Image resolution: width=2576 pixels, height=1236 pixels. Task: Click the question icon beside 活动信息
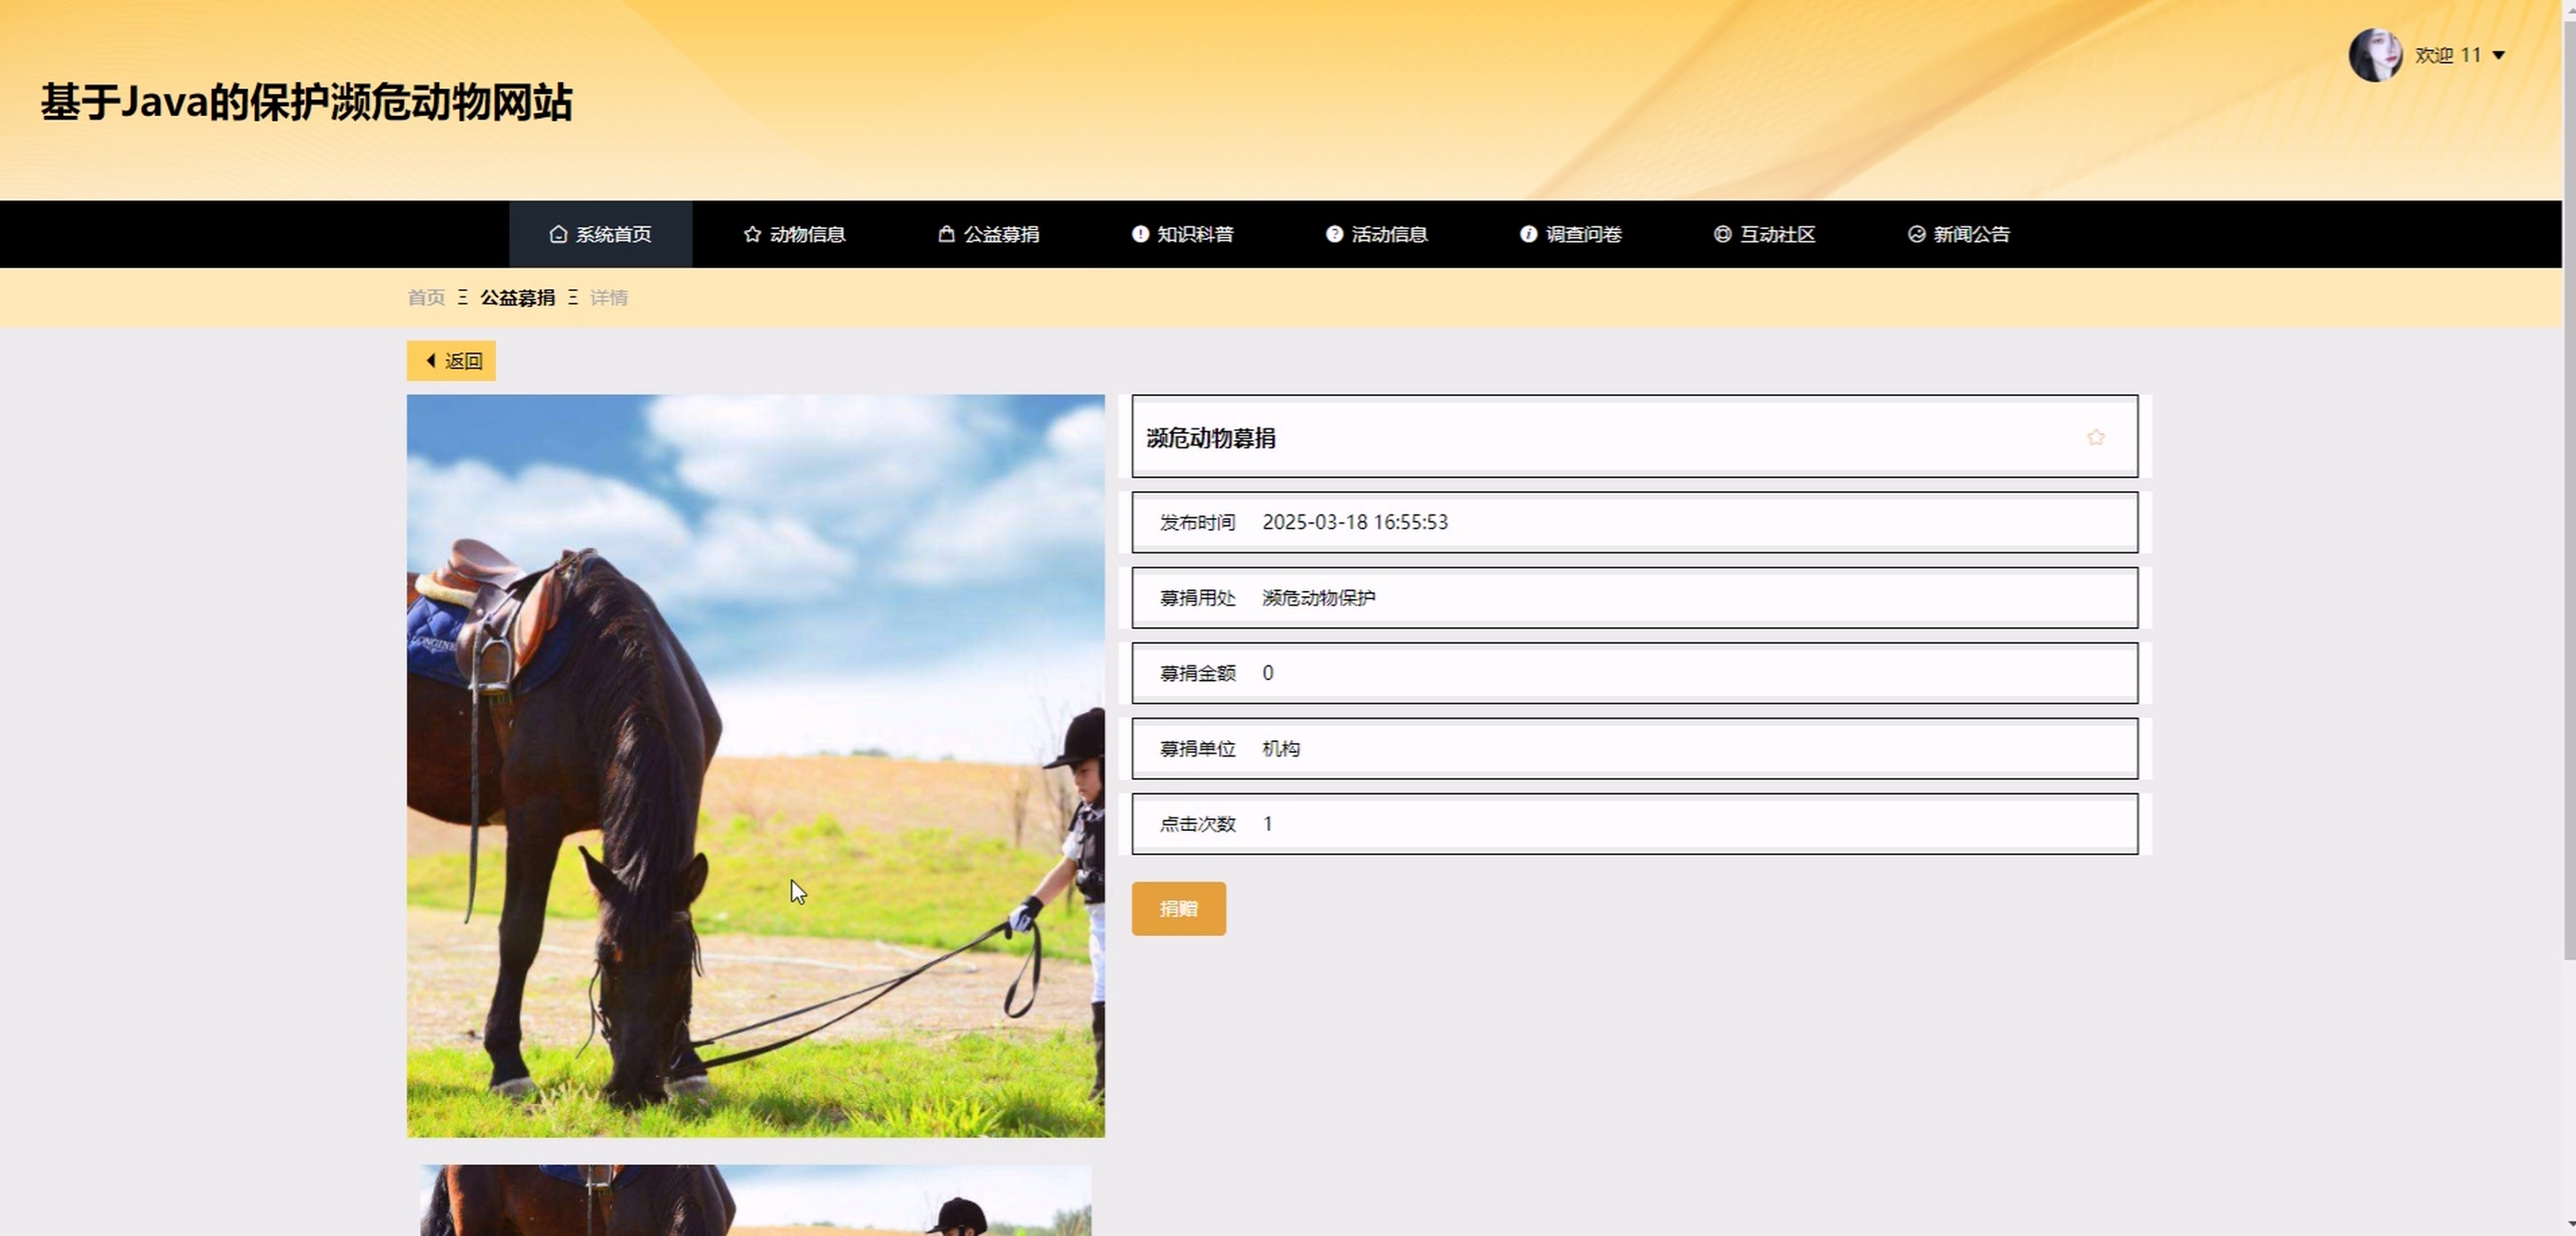pyautogui.click(x=1334, y=234)
